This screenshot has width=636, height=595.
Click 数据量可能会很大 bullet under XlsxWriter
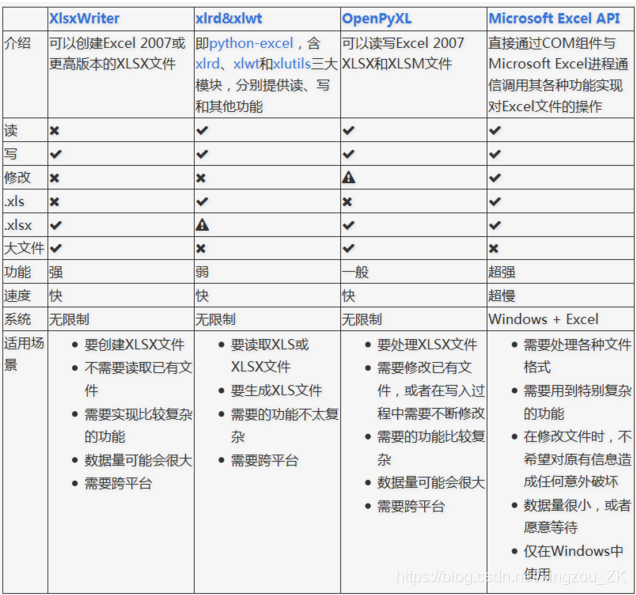click(x=138, y=460)
